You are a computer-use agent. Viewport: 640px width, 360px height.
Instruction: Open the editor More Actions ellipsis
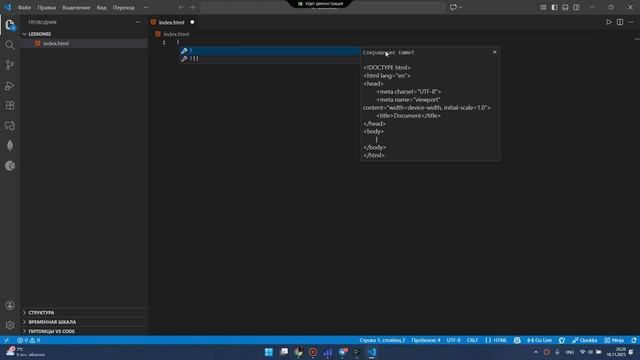pos(631,22)
